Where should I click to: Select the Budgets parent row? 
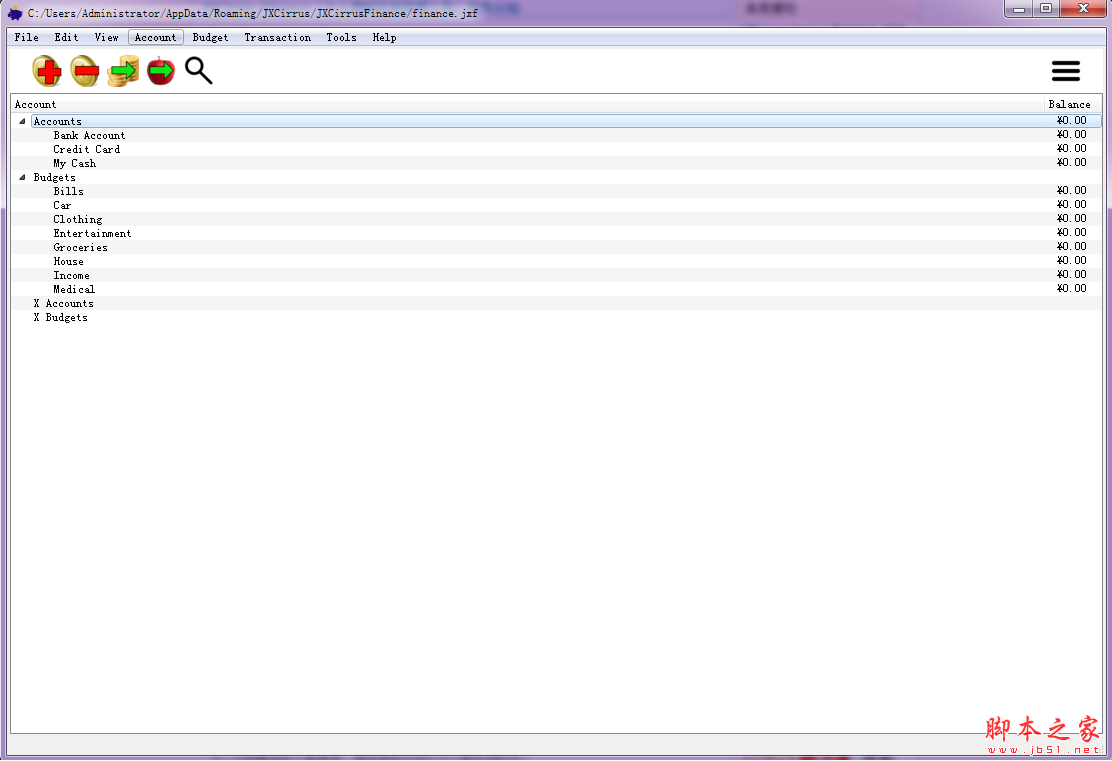(556, 177)
